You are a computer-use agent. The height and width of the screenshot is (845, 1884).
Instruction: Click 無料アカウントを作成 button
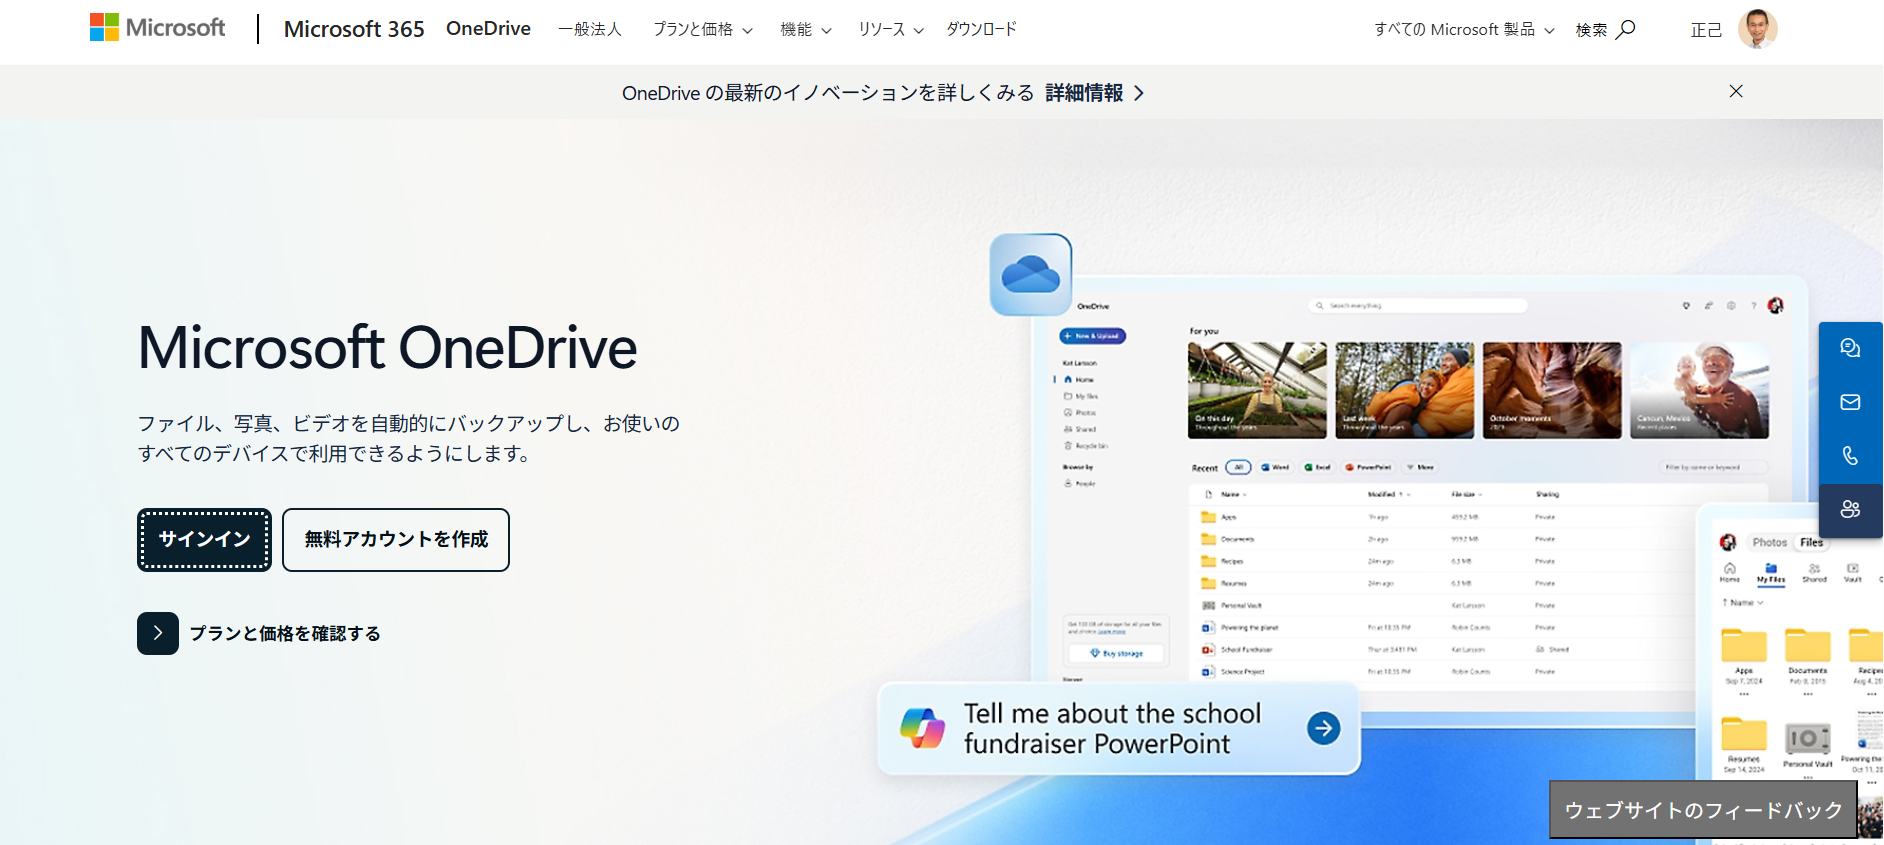coord(396,540)
